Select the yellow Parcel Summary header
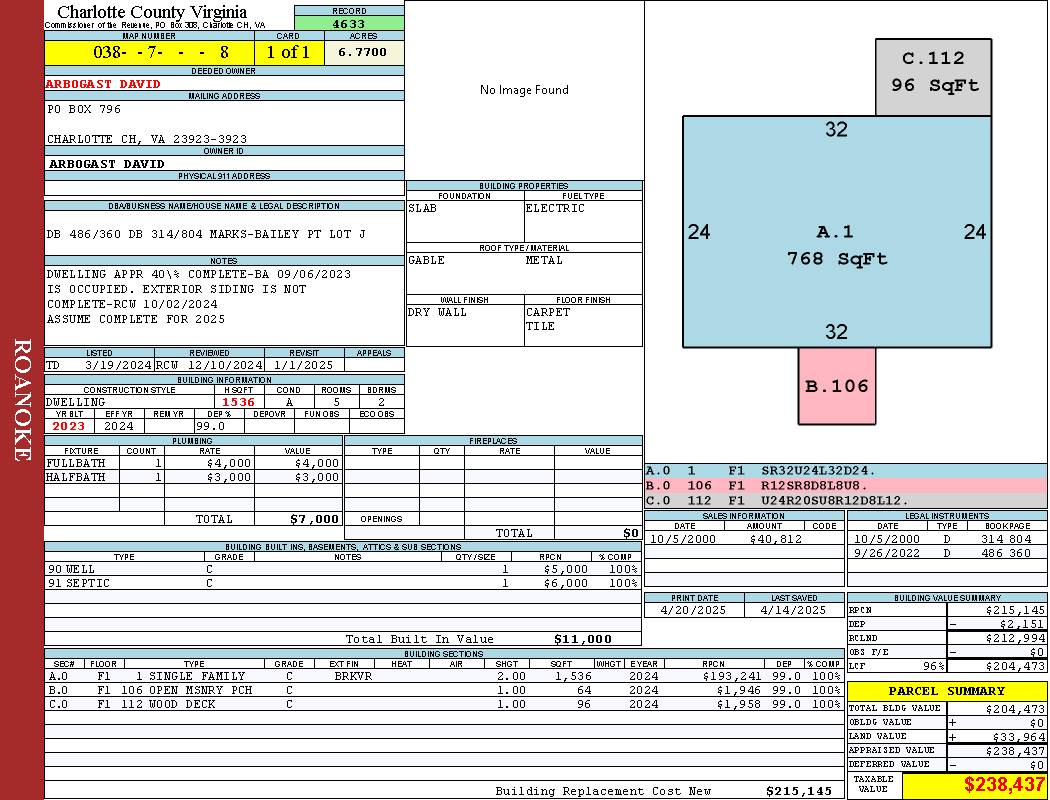The image size is (1050, 800). pyautogui.click(x=946, y=691)
